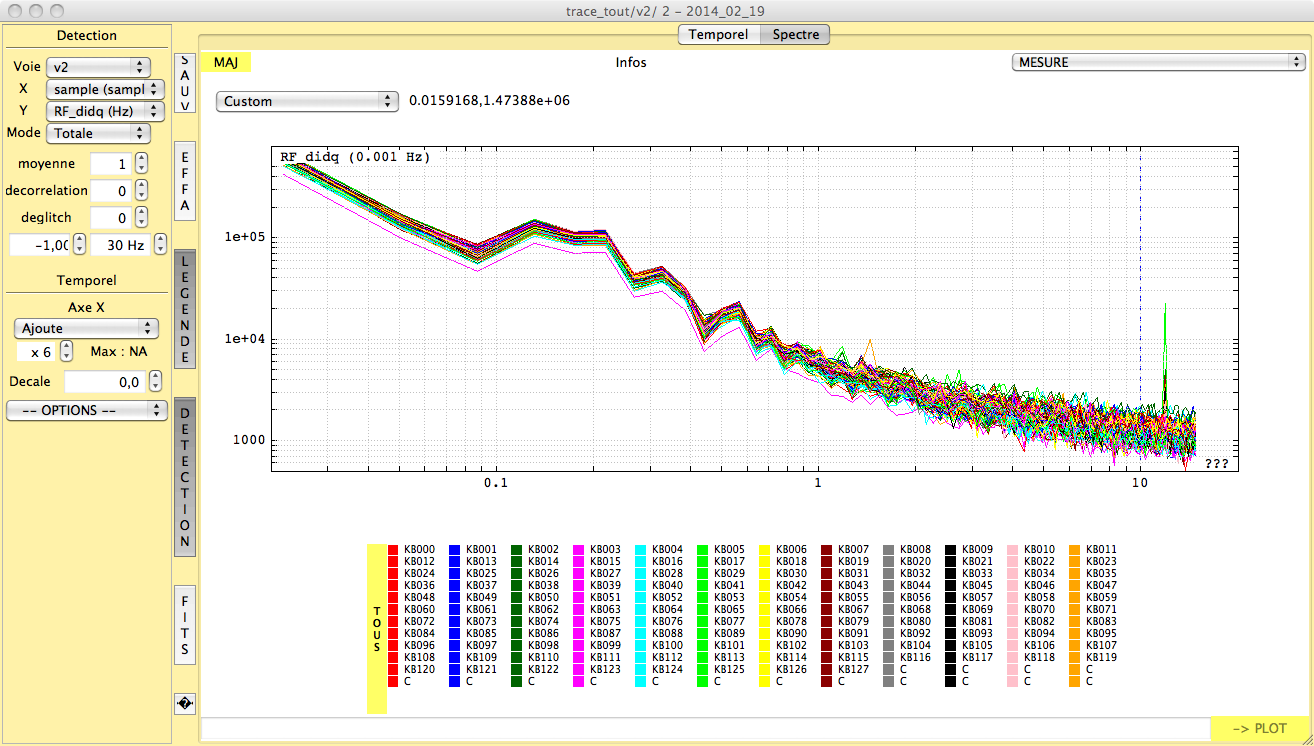Click the MAJ button
The image size is (1314, 746).
pyautogui.click(x=226, y=62)
